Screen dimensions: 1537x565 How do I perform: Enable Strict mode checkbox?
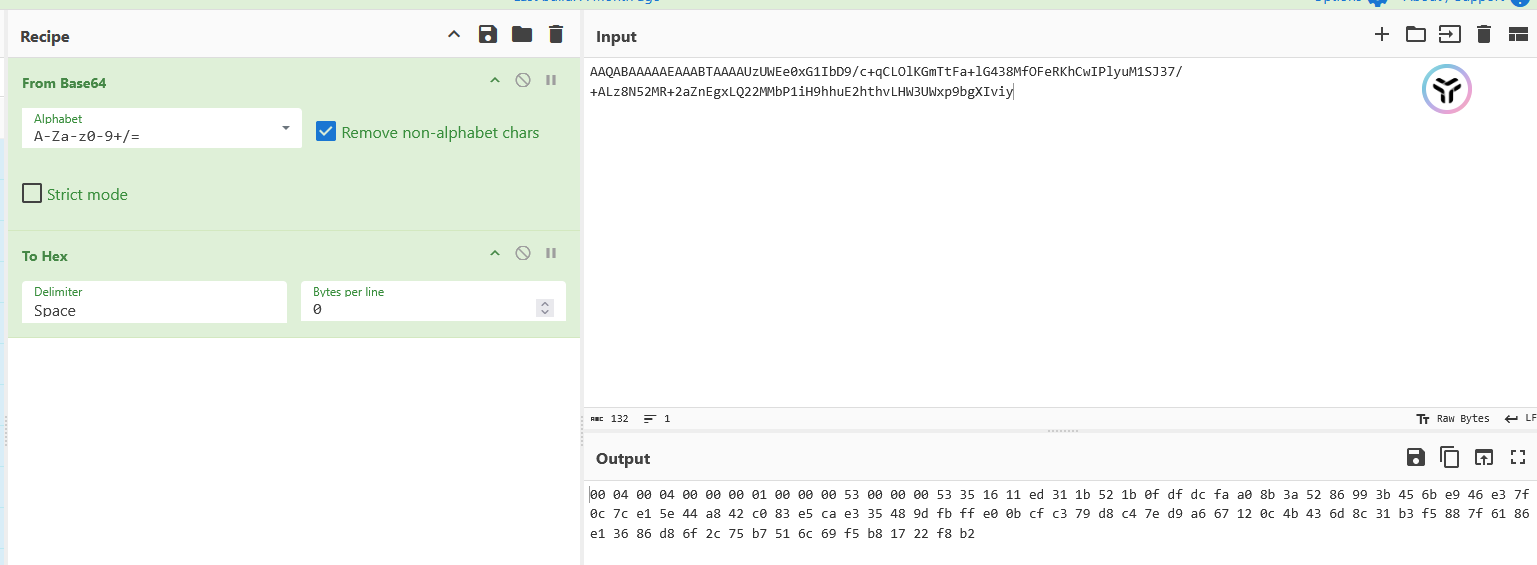pyautogui.click(x=32, y=194)
